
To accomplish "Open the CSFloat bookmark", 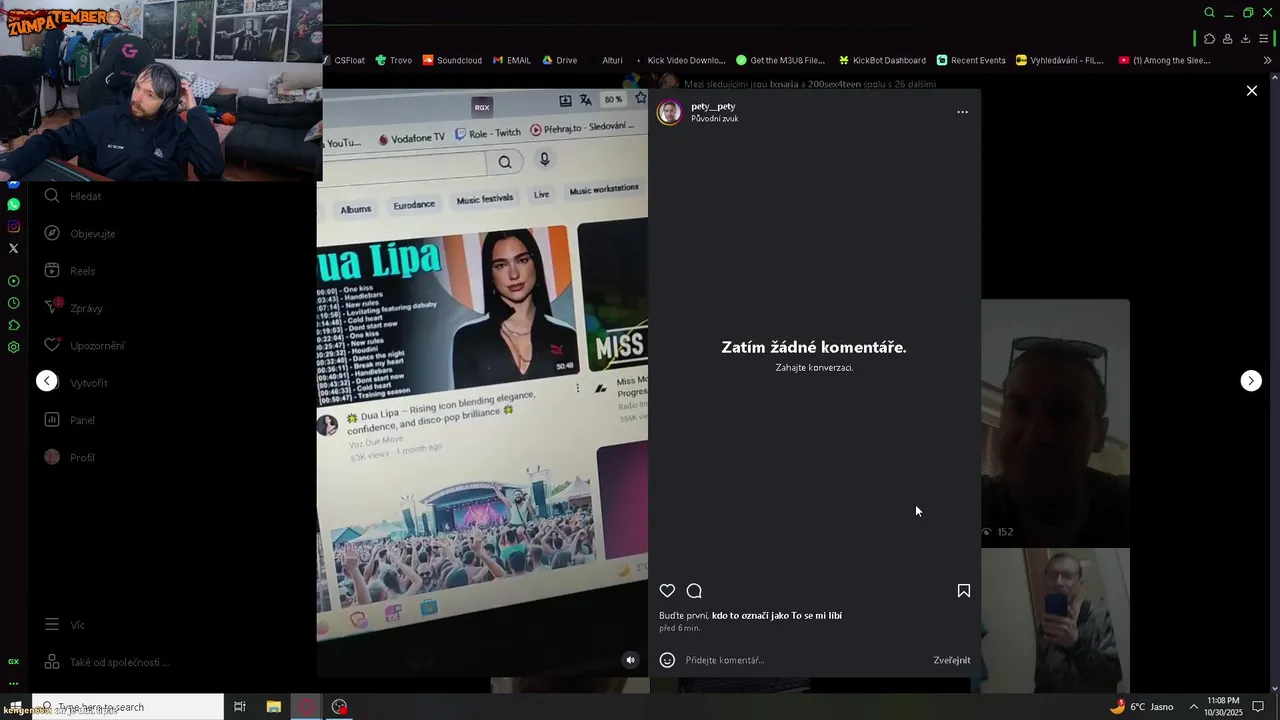I will pos(343,60).
